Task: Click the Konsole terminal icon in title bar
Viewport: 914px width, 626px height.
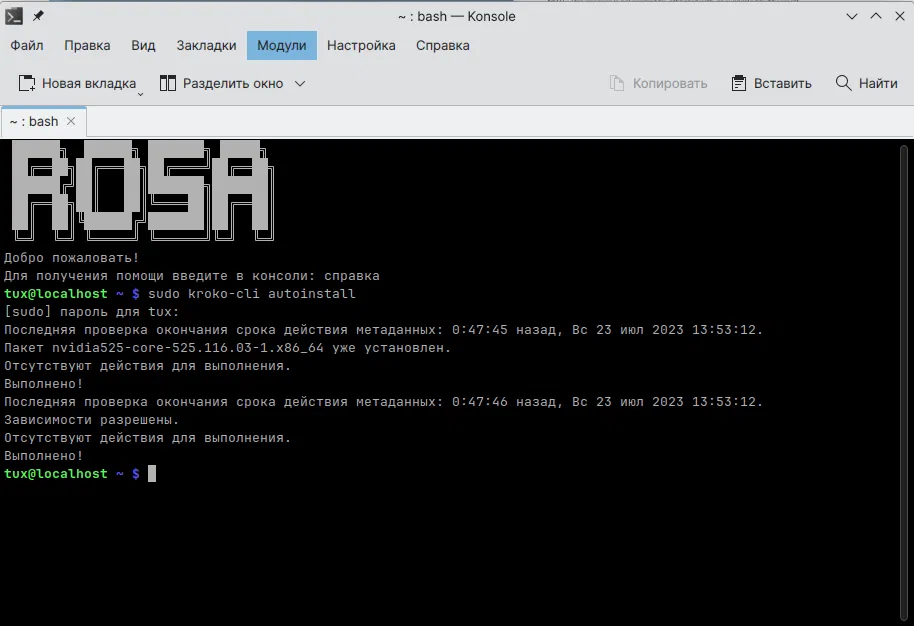Action: 14,16
